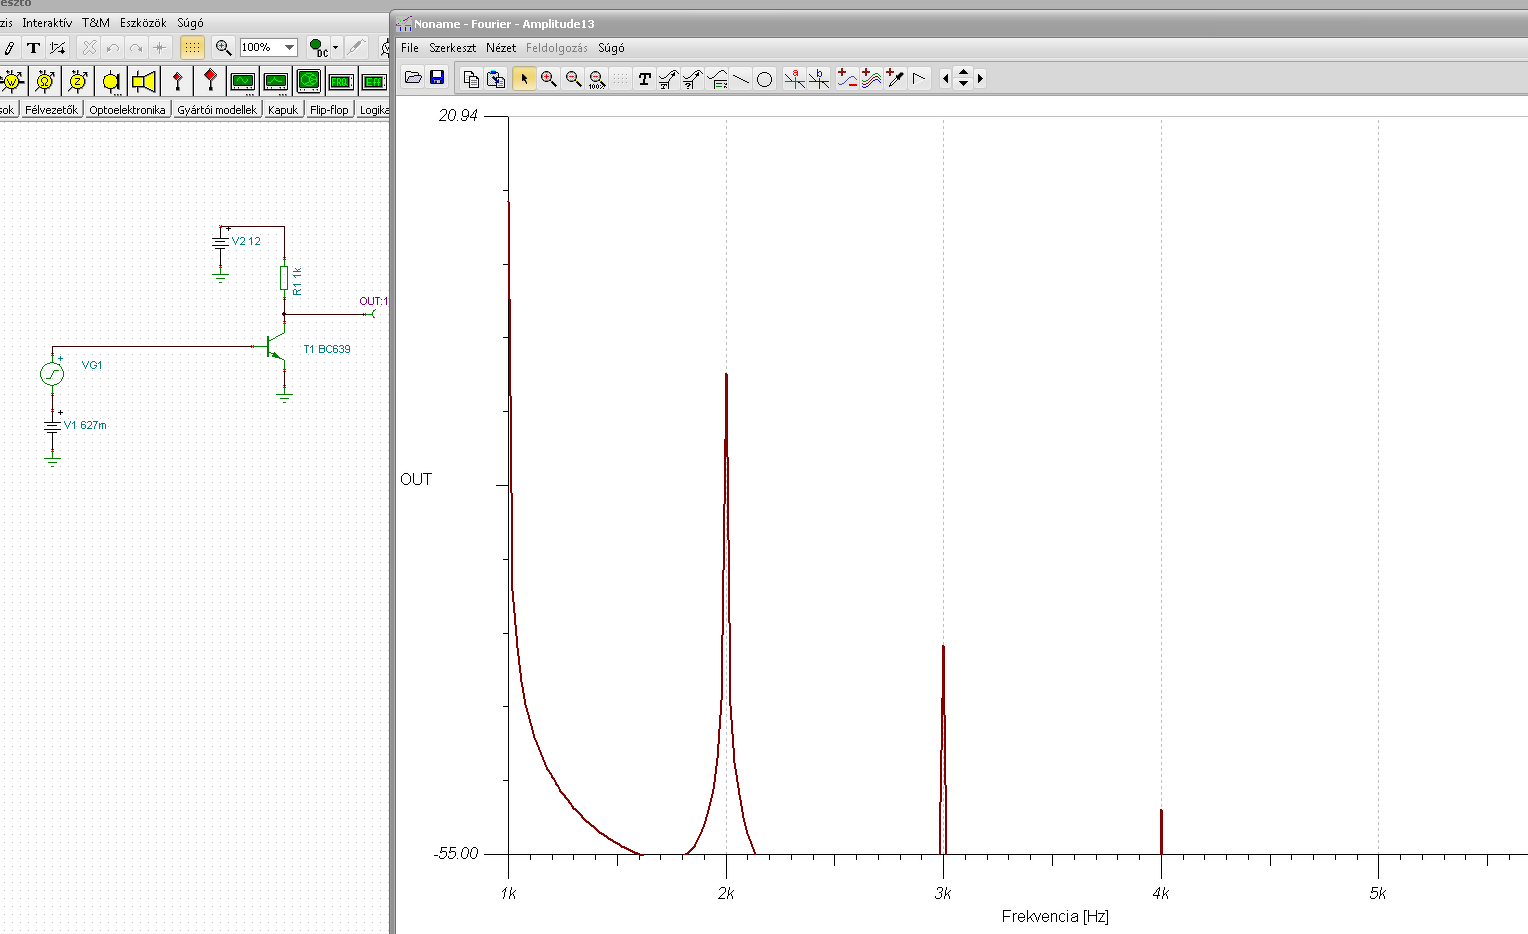Select the auto label curve tool
The height and width of the screenshot is (934, 1528).
[668, 79]
